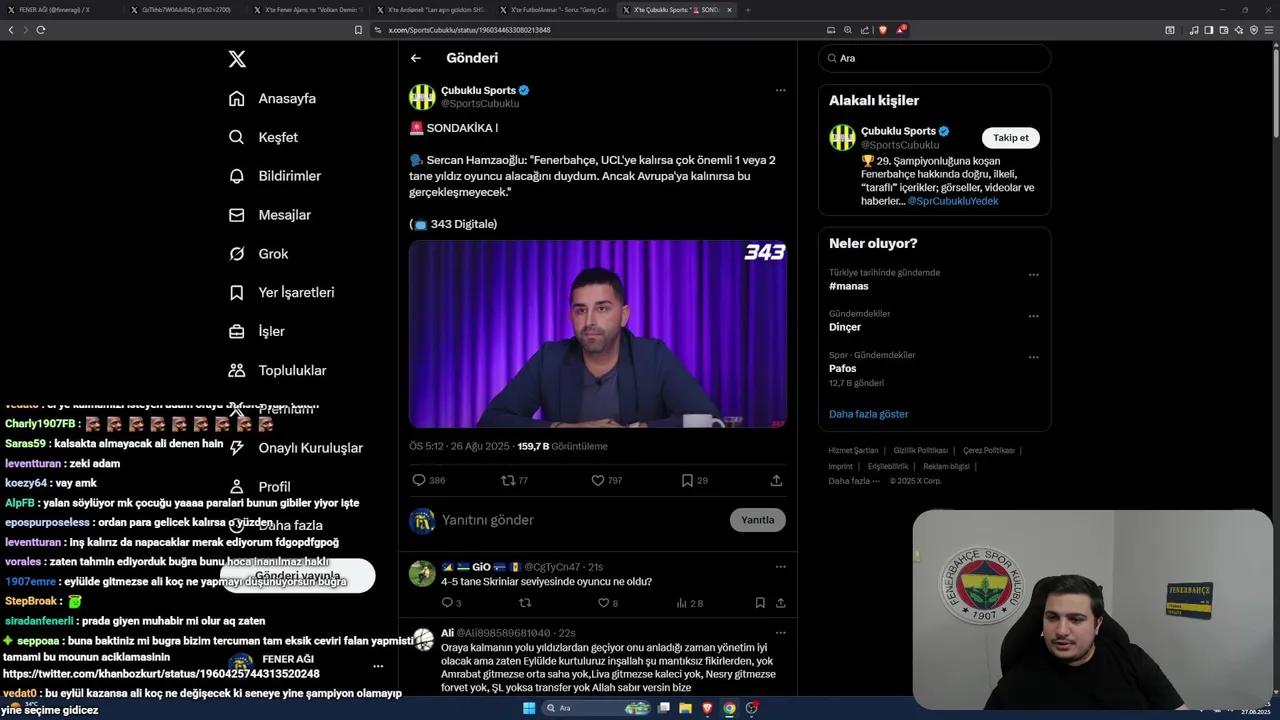Screen dimensions: 1280x720
Task: Open options for #manas trend
Action: (1033, 275)
